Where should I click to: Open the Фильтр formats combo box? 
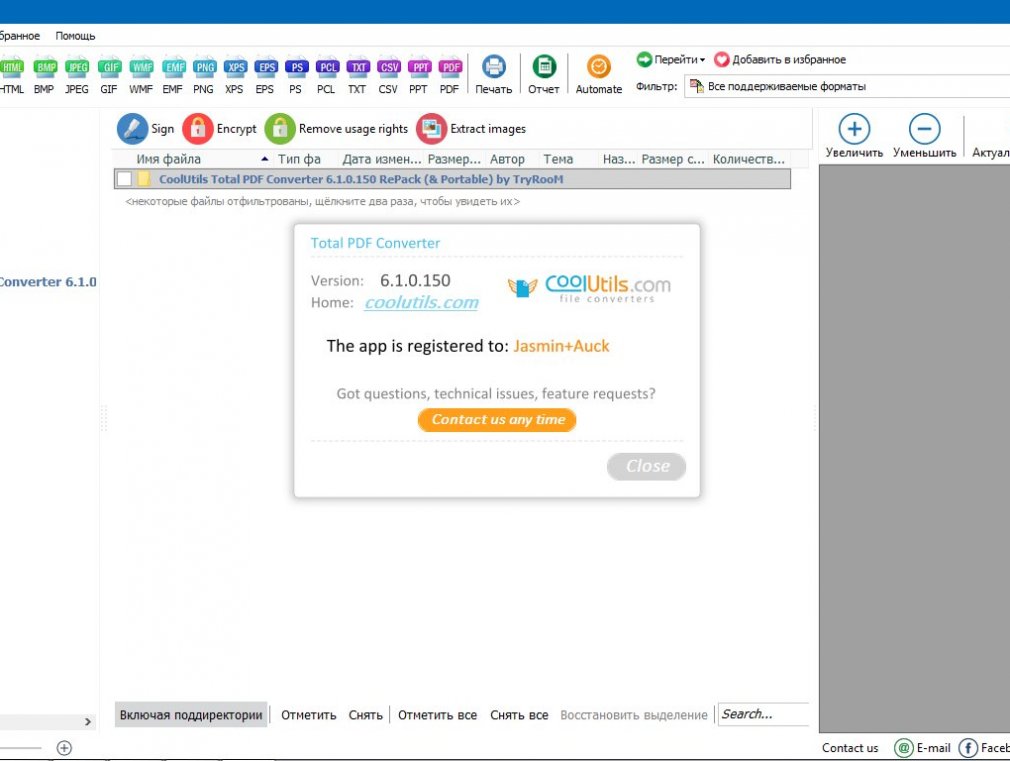(x=847, y=86)
